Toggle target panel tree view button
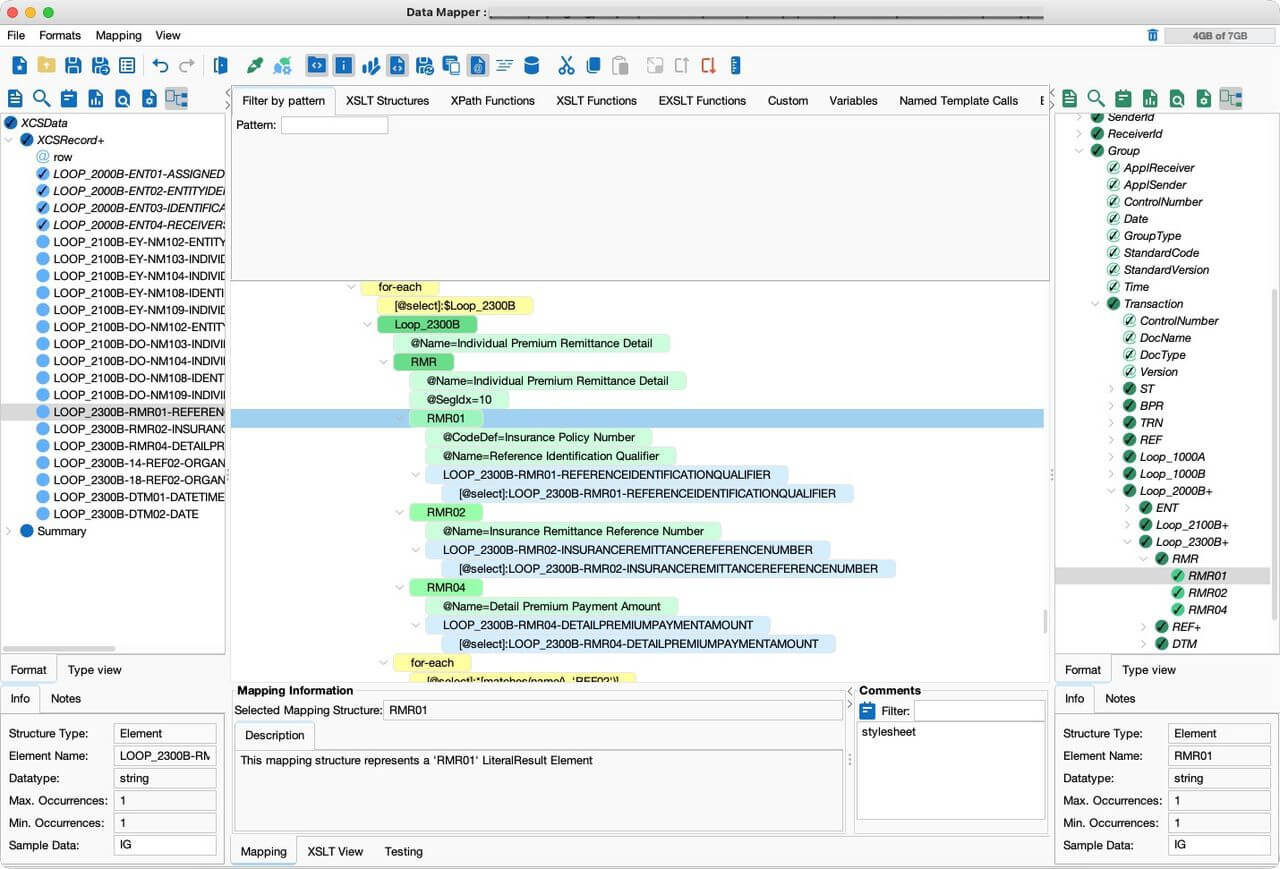This screenshot has width=1280, height=869. (1231, 98)
